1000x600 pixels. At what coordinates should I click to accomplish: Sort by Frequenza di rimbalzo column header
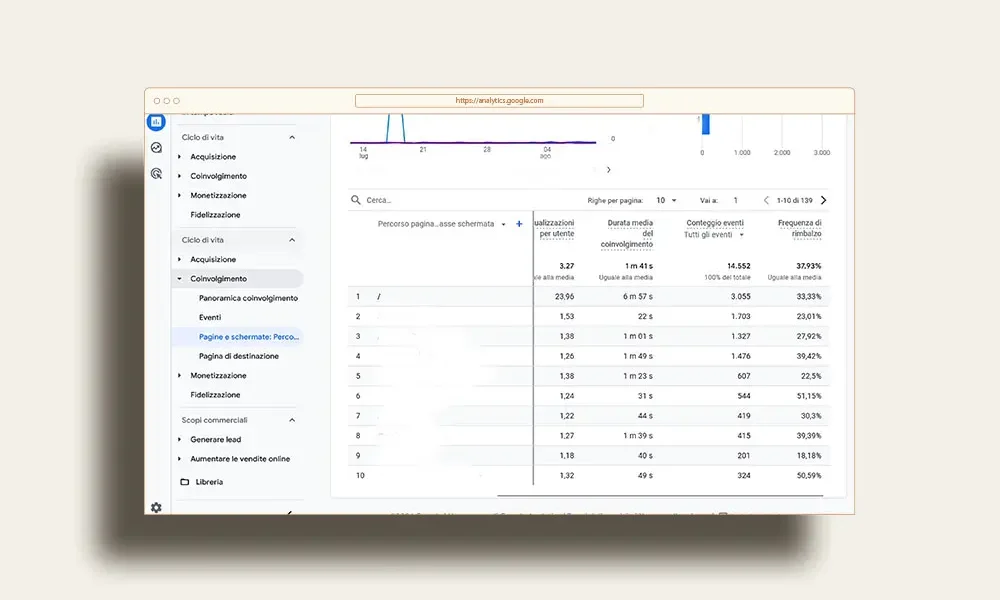coord(799,228)
